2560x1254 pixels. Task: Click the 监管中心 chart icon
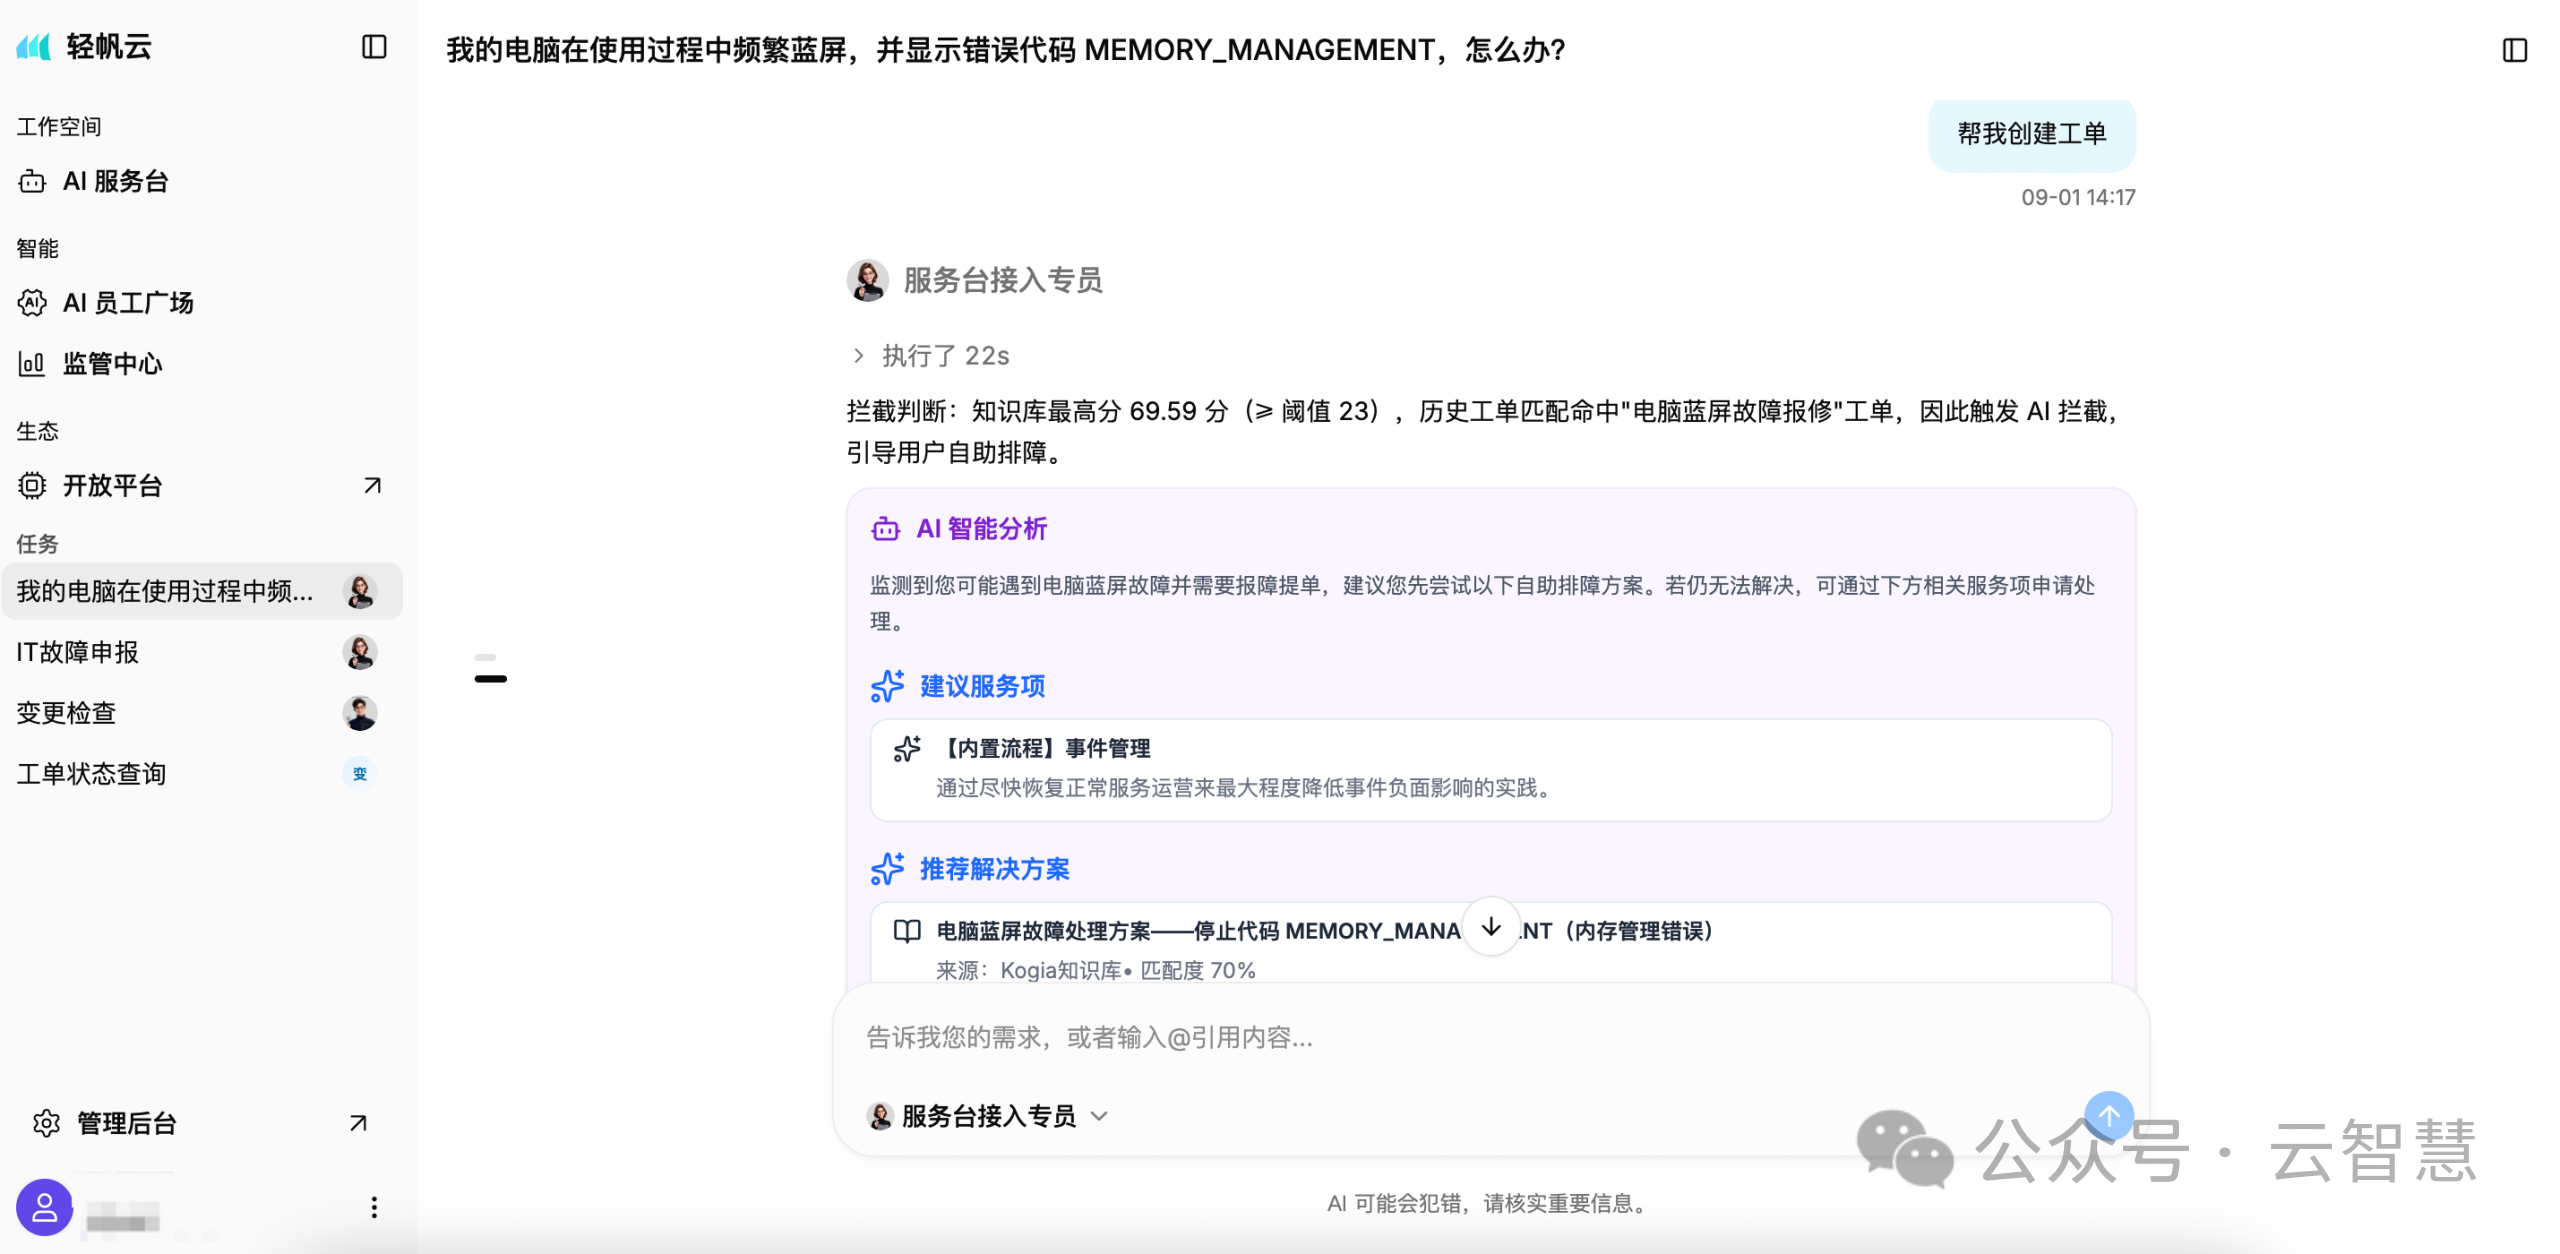coord(32,364)
